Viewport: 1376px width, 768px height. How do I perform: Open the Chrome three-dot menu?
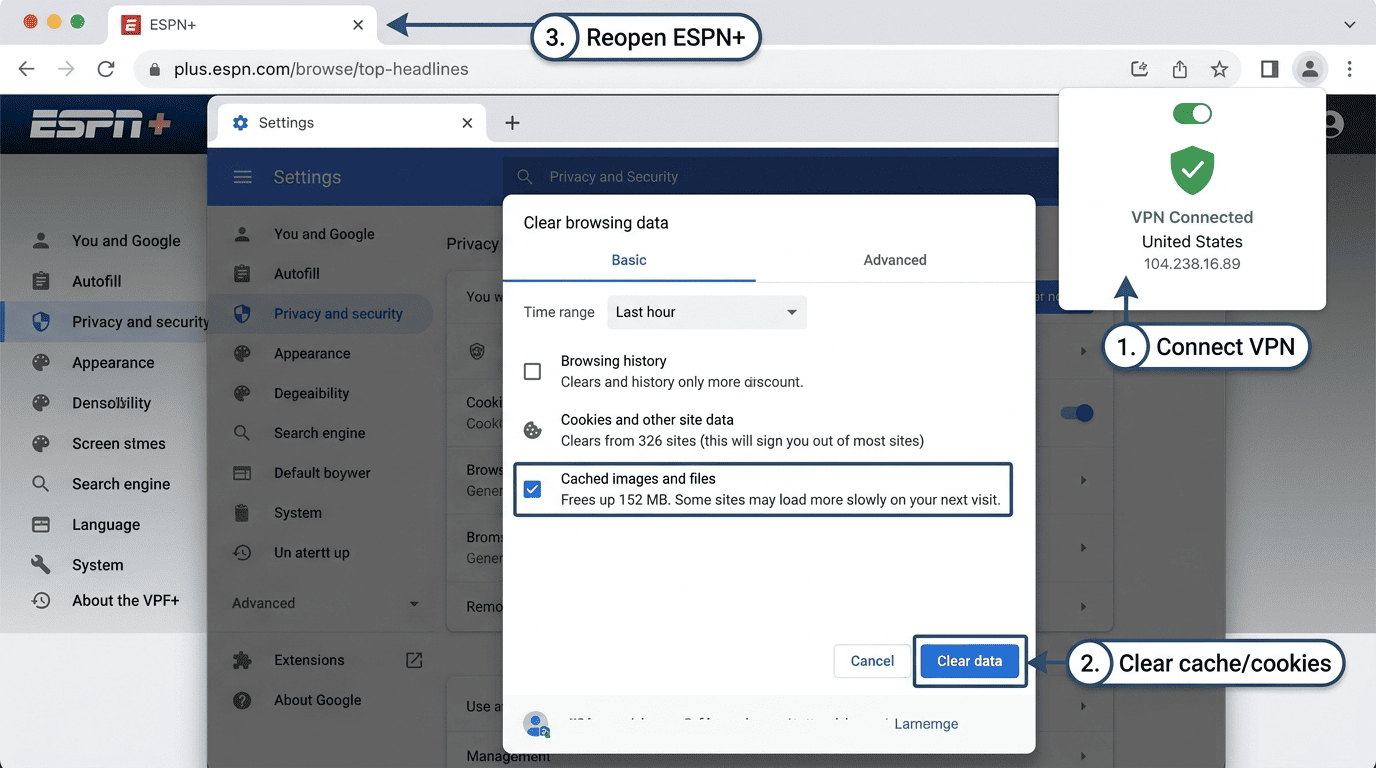click(x=1349, y=69)
